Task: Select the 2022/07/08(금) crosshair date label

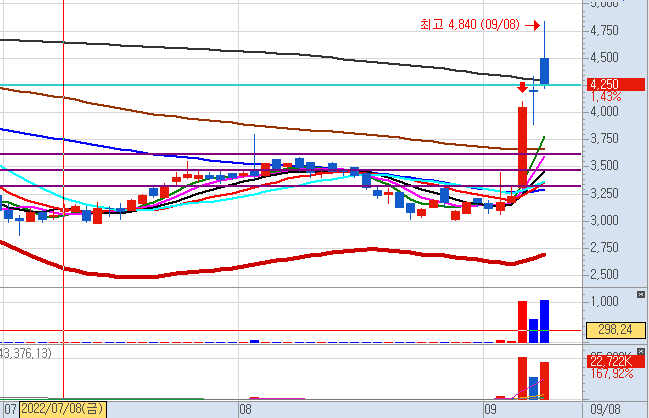Action: 63,409
